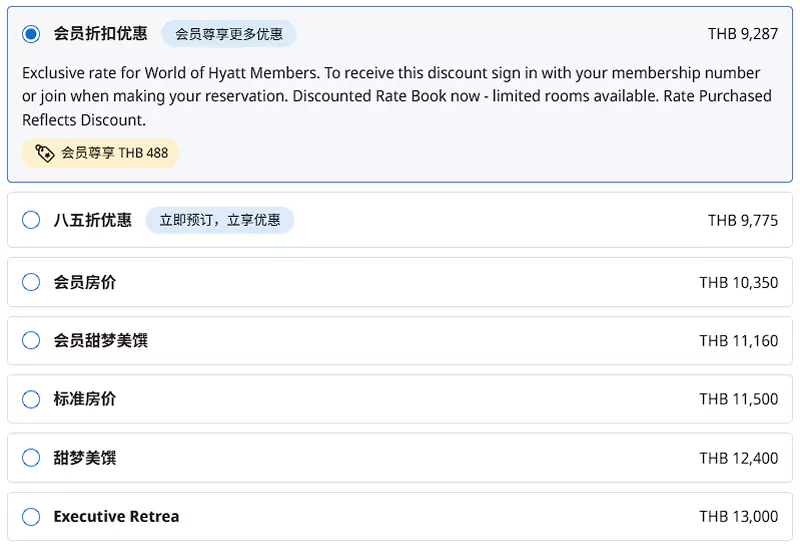The height and width of the screenshot is (555, 800).
Task: Click the THB 10,350 price
Action: pos(738,283)
